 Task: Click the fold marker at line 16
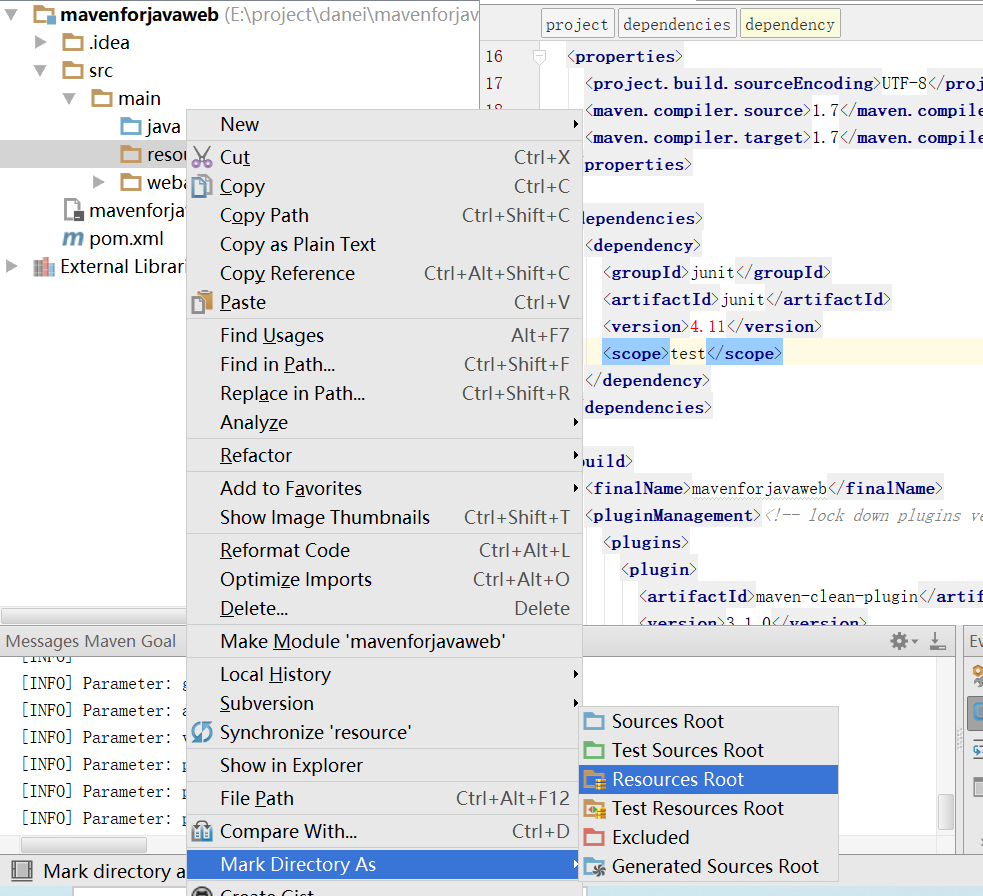pos(539,56)
